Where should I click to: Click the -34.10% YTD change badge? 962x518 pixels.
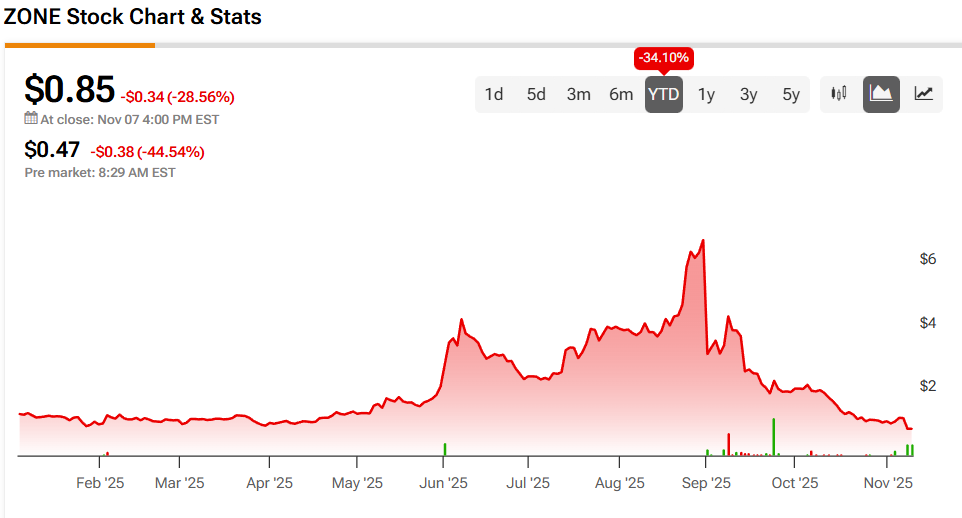(x=664, y=58)
